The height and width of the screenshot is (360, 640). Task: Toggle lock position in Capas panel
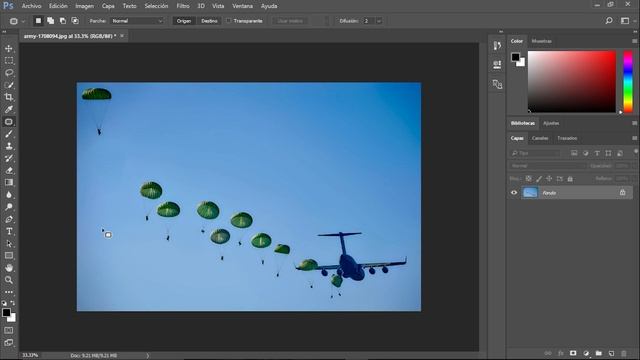[549, 178]
